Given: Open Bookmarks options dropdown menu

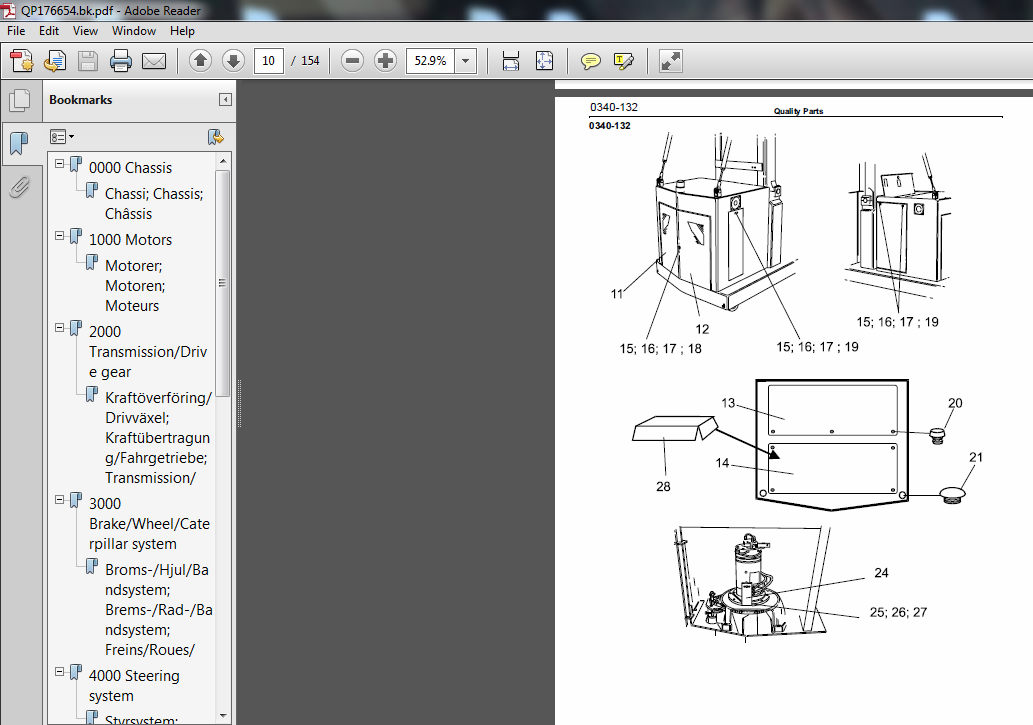Looking at the screenshot, I should 62,137.
